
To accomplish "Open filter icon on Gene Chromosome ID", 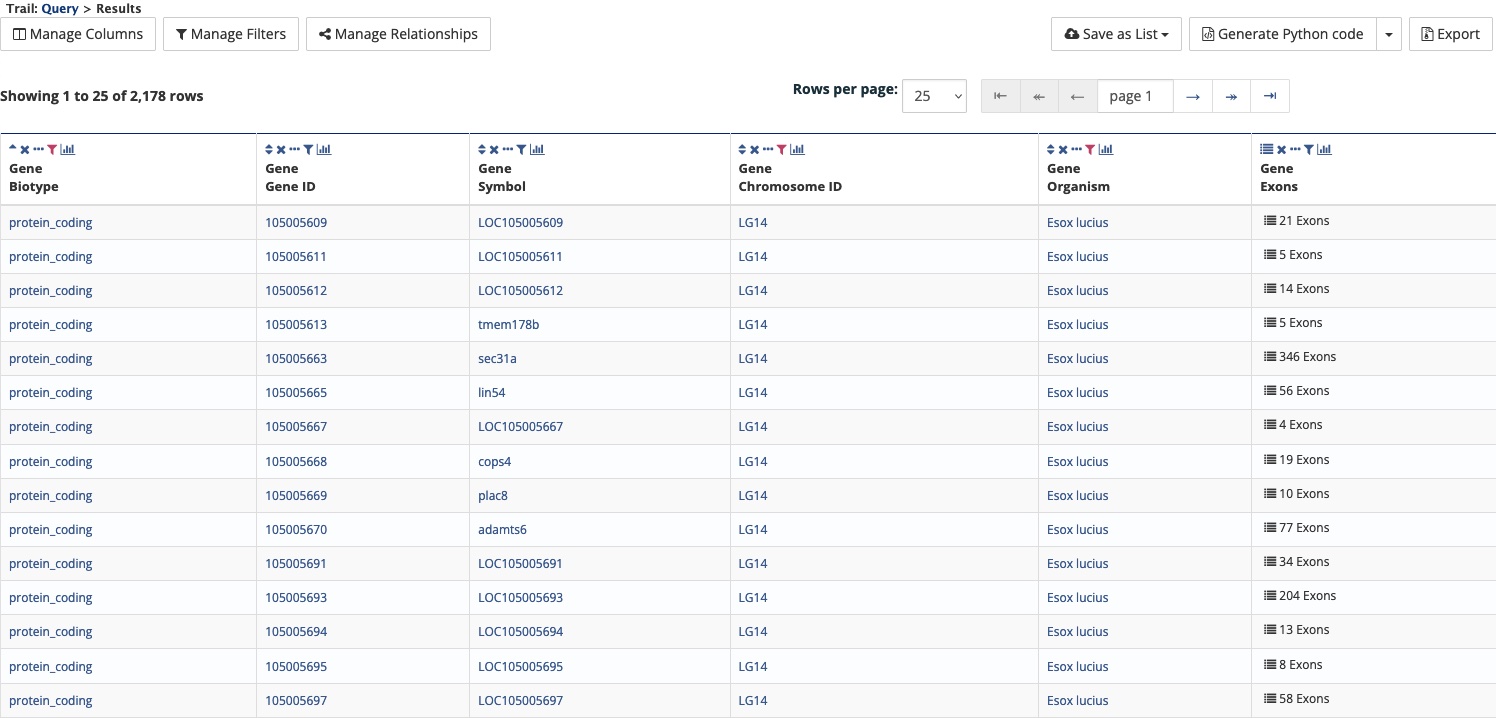I will 782,150.
